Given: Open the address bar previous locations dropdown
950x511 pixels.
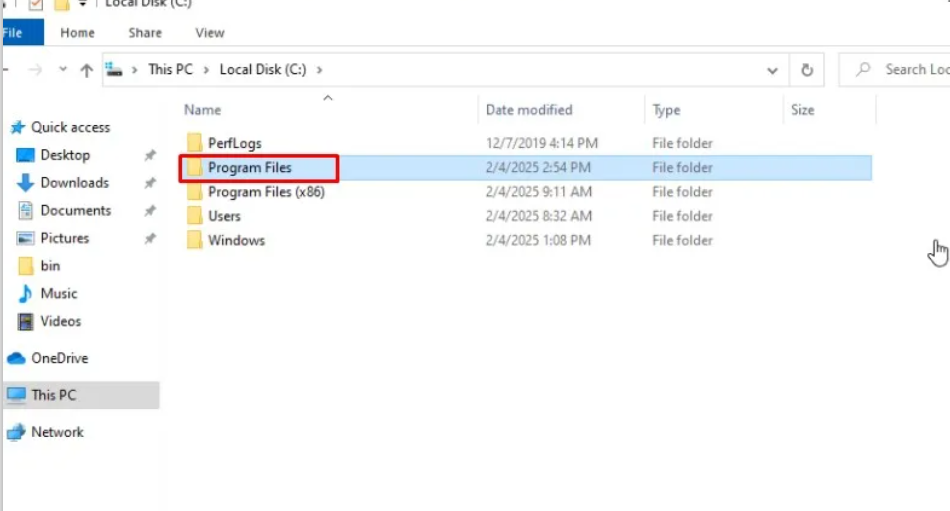Looking at the screenshot, I should [772, 71].
